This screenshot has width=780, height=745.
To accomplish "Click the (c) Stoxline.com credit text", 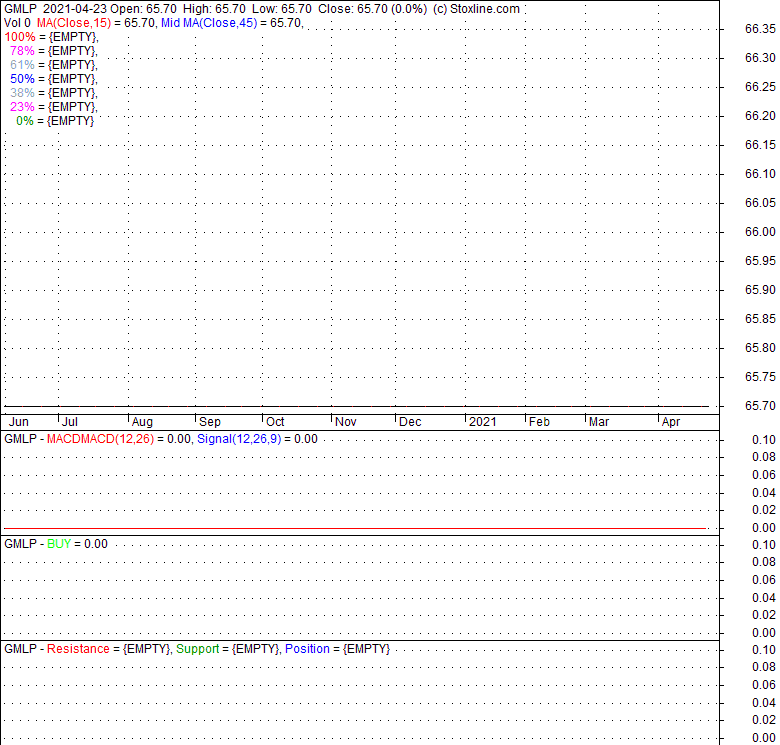I will (476, 9).
